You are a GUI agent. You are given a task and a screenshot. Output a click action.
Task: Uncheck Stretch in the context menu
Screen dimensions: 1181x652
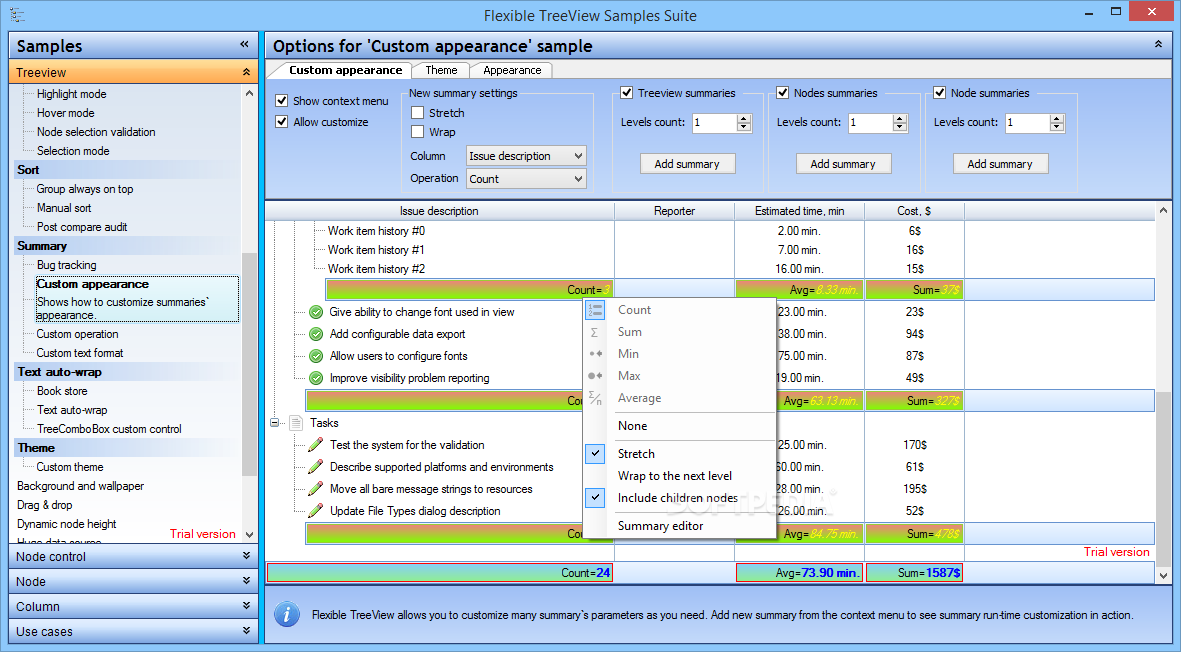click(x=595, y=453)
